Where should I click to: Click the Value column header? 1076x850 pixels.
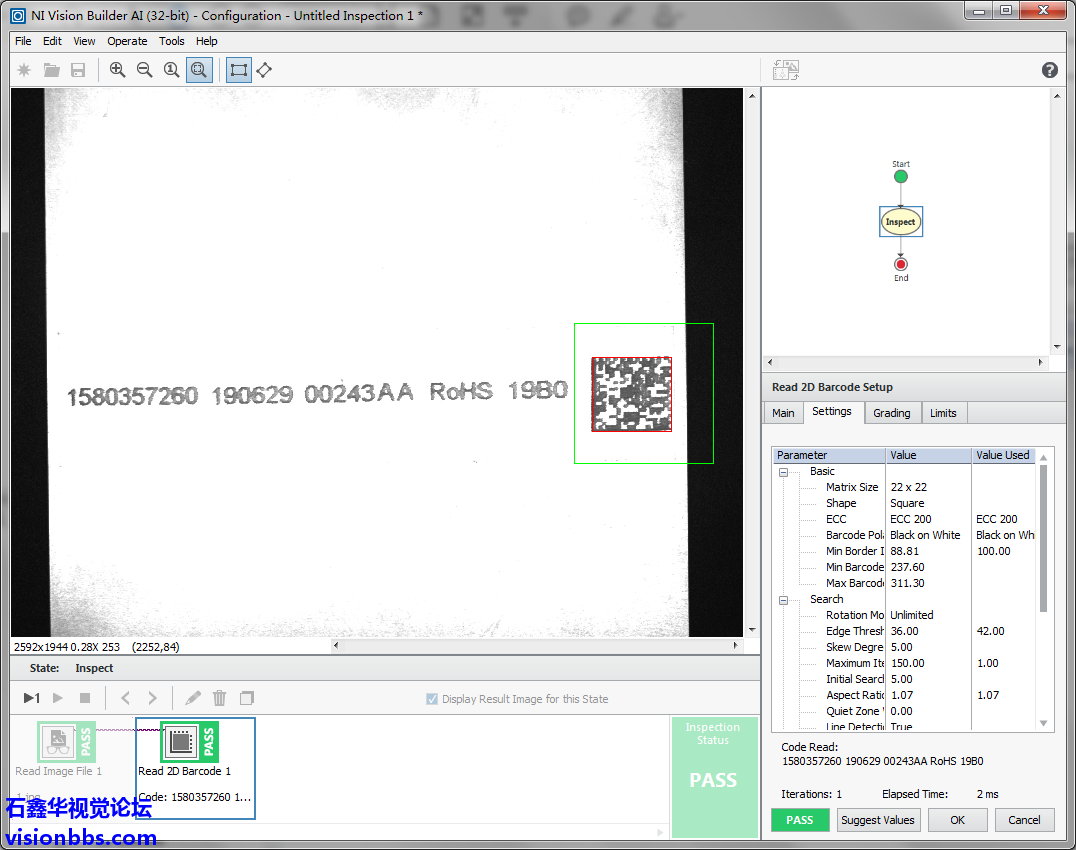928,455
